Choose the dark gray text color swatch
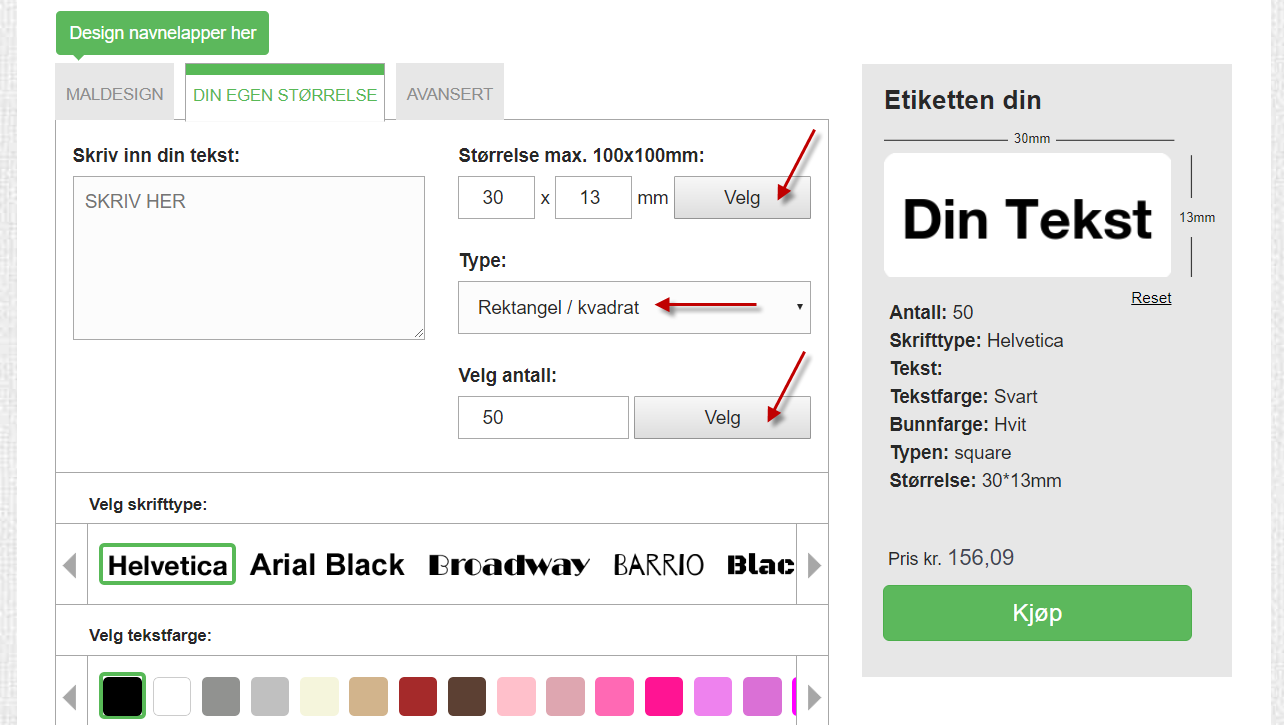 point(221,696)
